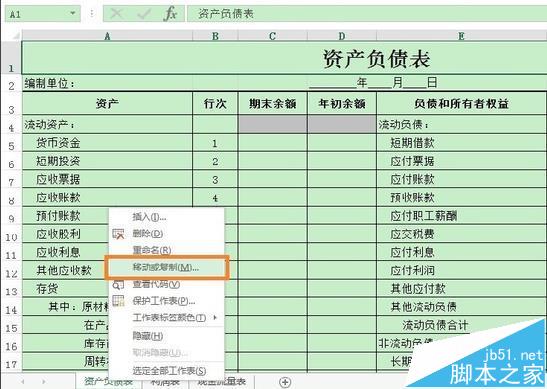Image resolution: width=547 pixels, height=389 pixels.
Task: Click the Select All corner triangle
Action: [x=16, y=35]
